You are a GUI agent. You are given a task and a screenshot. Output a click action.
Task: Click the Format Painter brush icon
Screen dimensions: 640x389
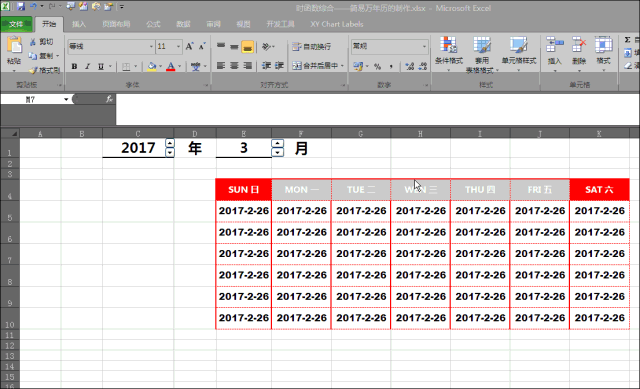pyautogui.click(x=33, y=70)
